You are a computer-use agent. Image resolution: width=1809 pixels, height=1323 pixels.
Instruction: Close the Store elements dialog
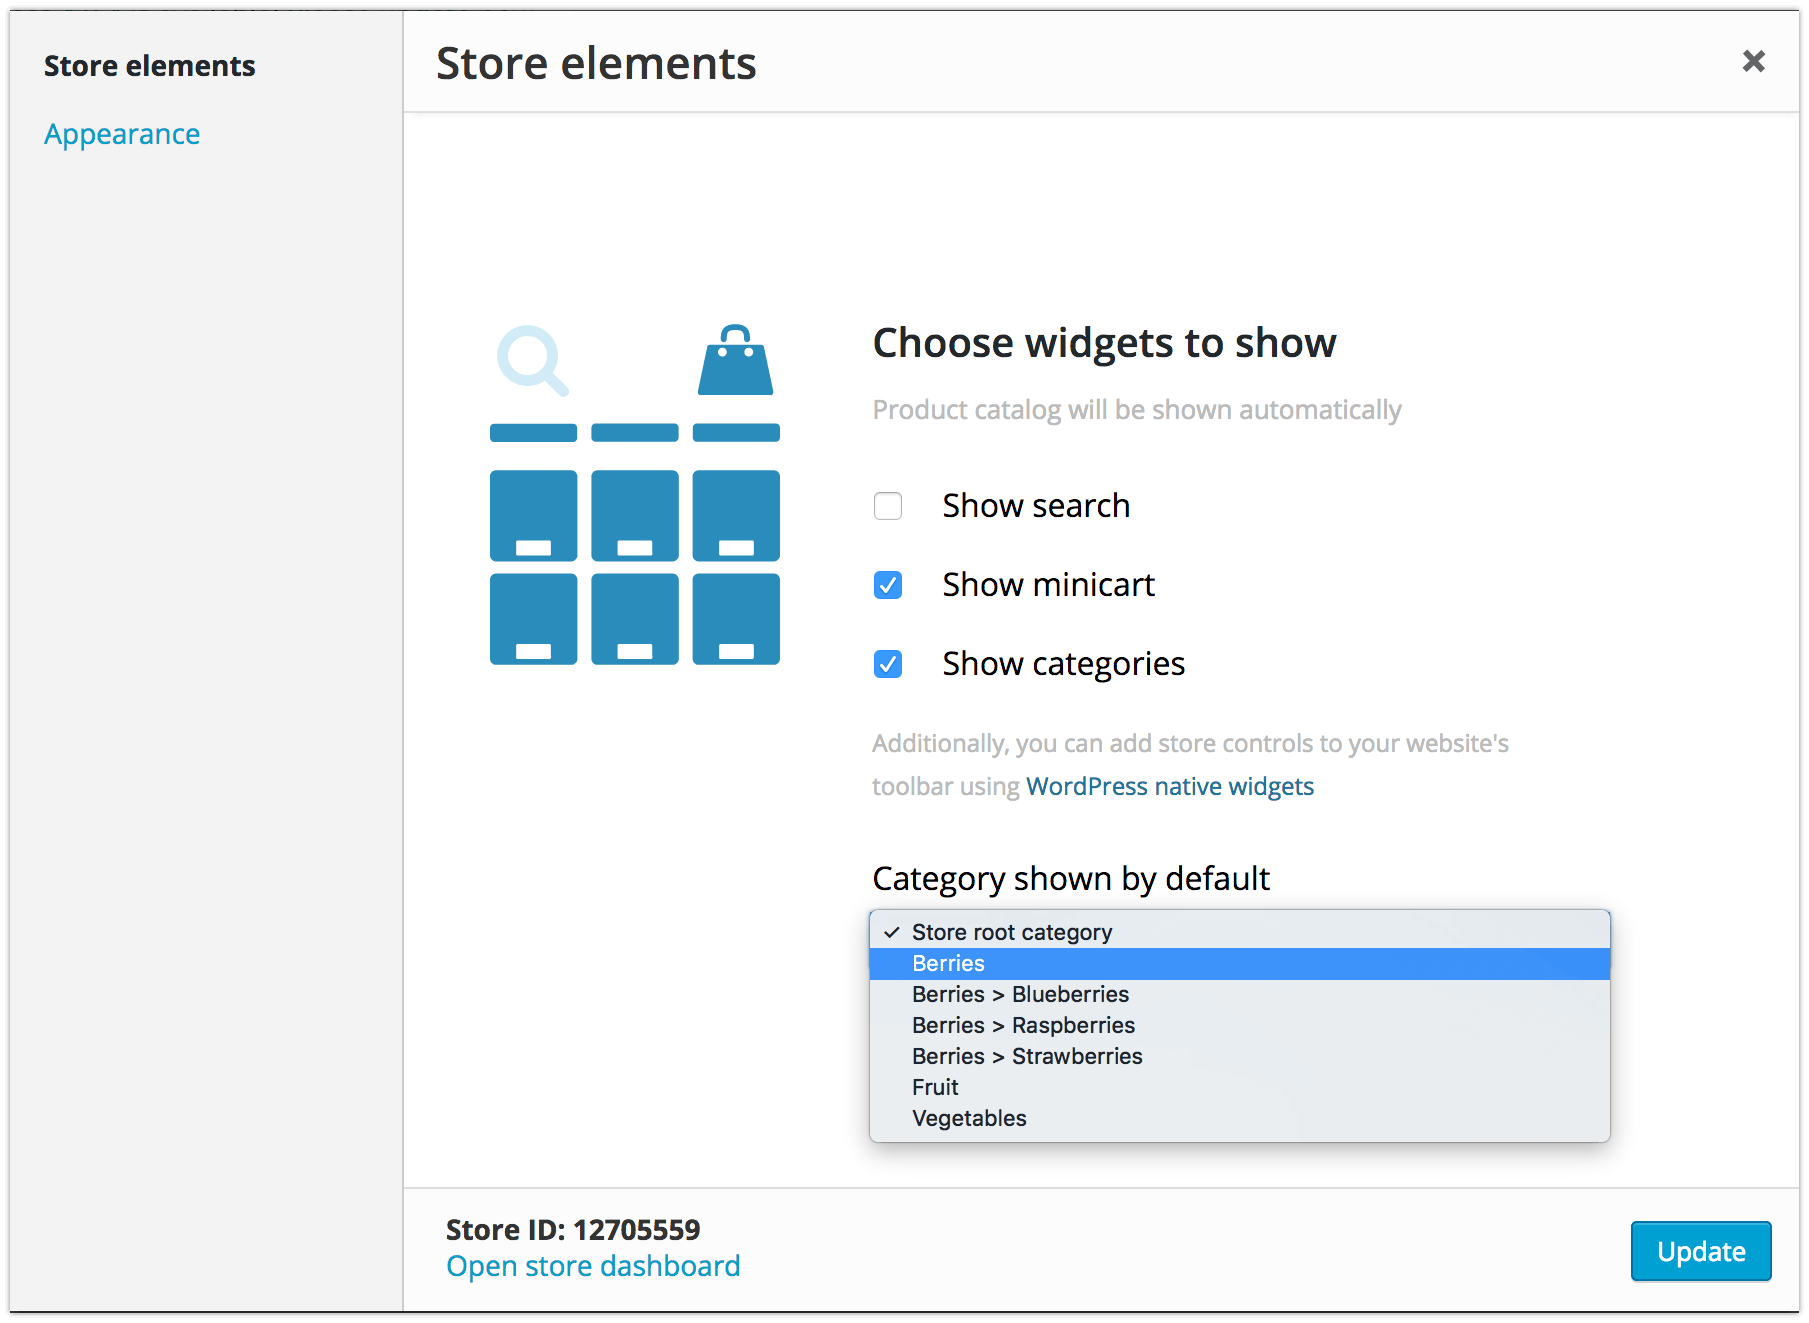[1753, 61]
